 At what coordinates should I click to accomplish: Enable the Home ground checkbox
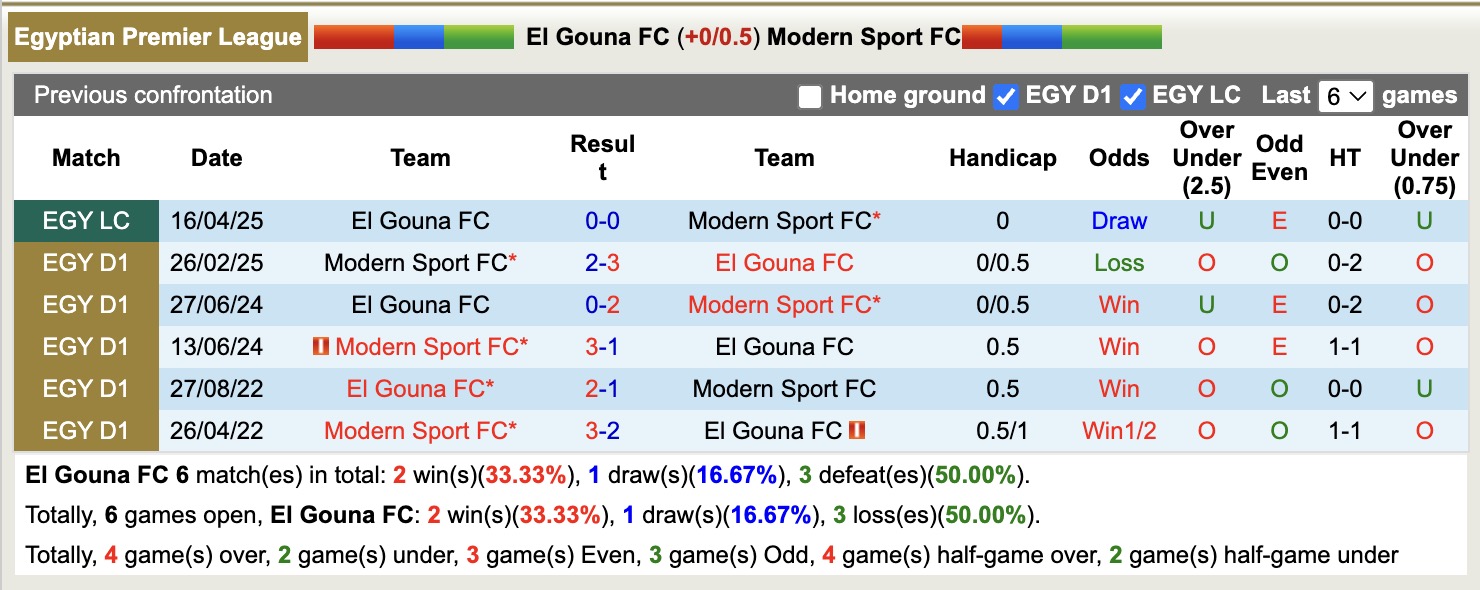point(810,96)
